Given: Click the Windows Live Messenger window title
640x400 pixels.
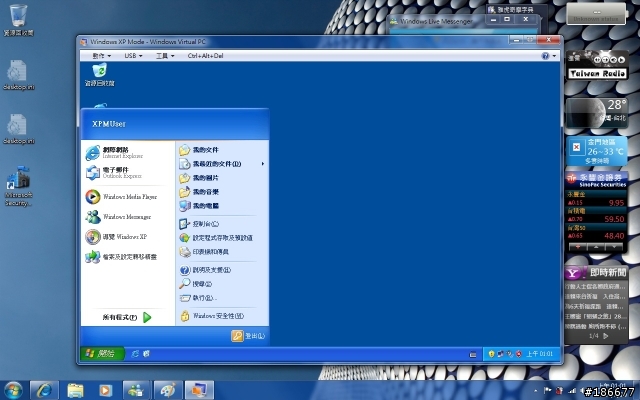Looking at the screenshot, I should (x=436, y=21).
